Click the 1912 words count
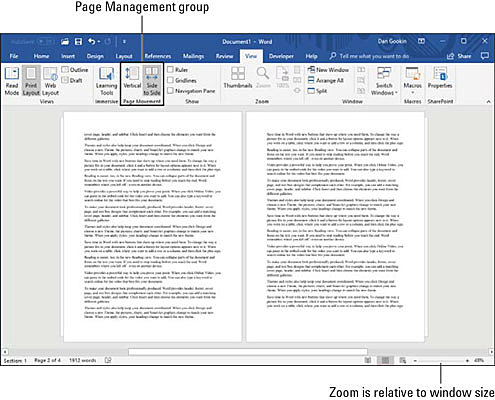 (83, 360)
